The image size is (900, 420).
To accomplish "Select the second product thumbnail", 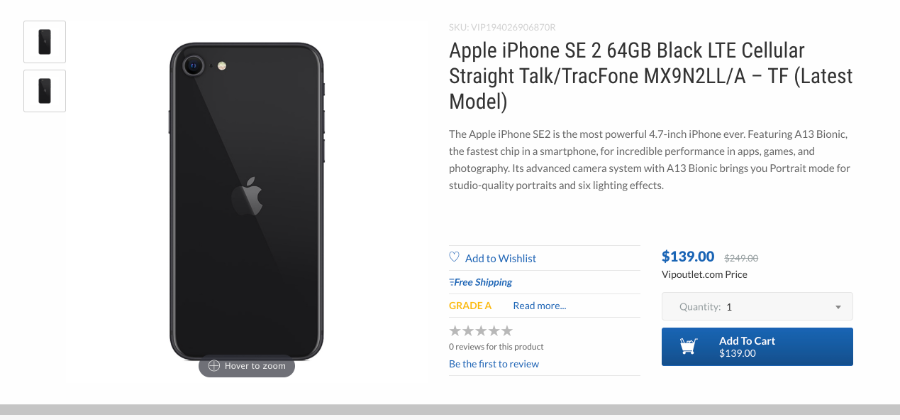I will coord(45,91).
